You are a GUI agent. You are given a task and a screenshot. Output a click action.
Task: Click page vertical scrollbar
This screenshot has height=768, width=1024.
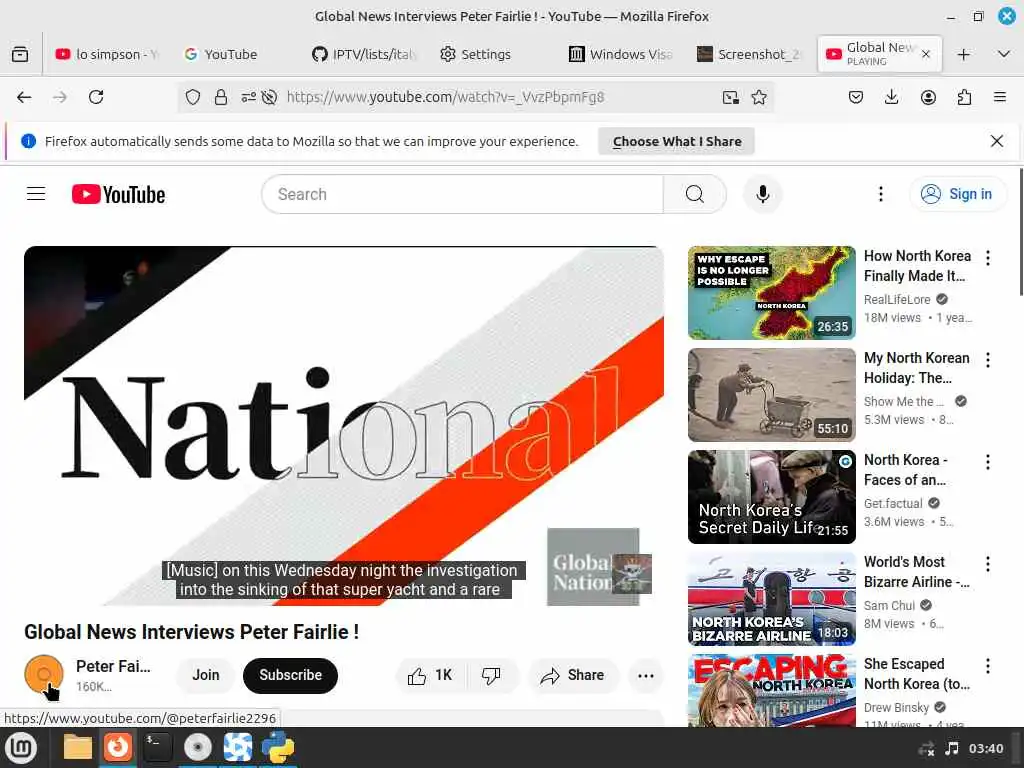point(1021,232)
